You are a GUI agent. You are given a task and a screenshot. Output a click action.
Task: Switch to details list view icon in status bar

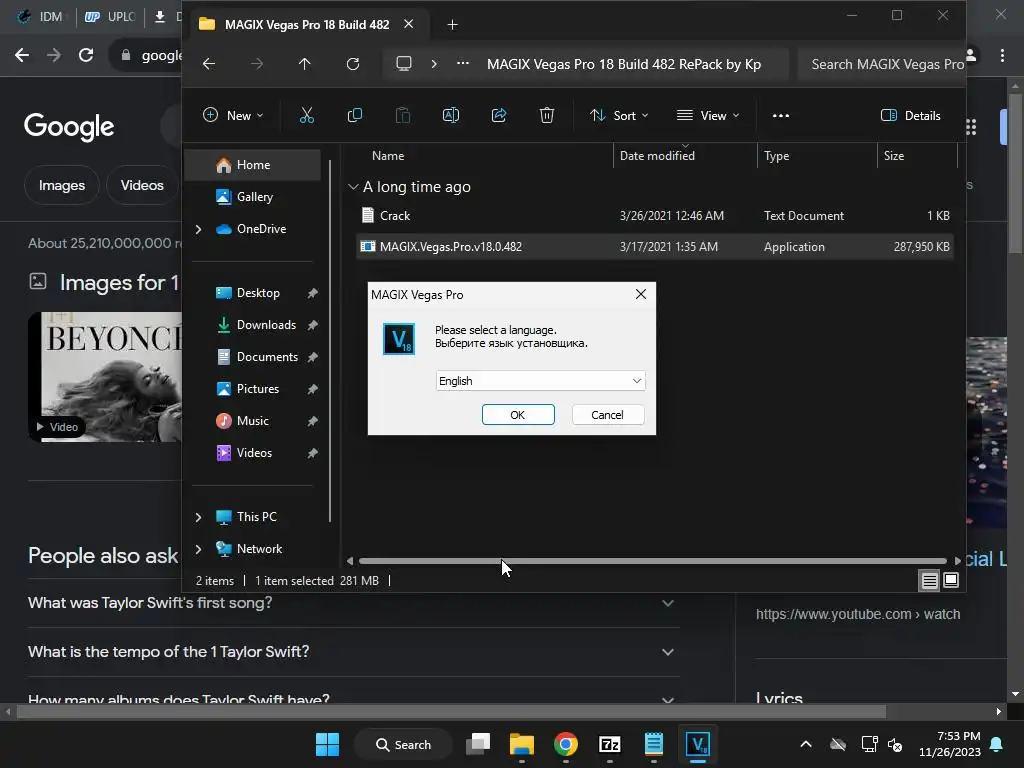[929, 580]
